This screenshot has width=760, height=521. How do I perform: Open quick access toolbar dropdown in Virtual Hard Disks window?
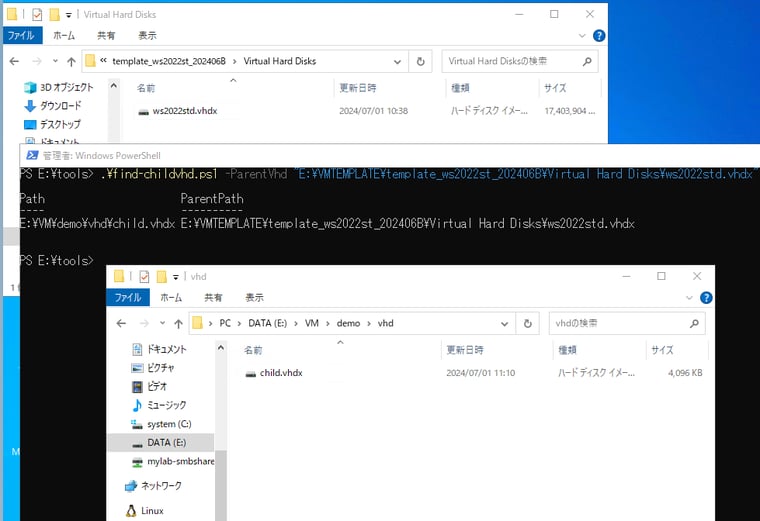click(x=69, y=15)
